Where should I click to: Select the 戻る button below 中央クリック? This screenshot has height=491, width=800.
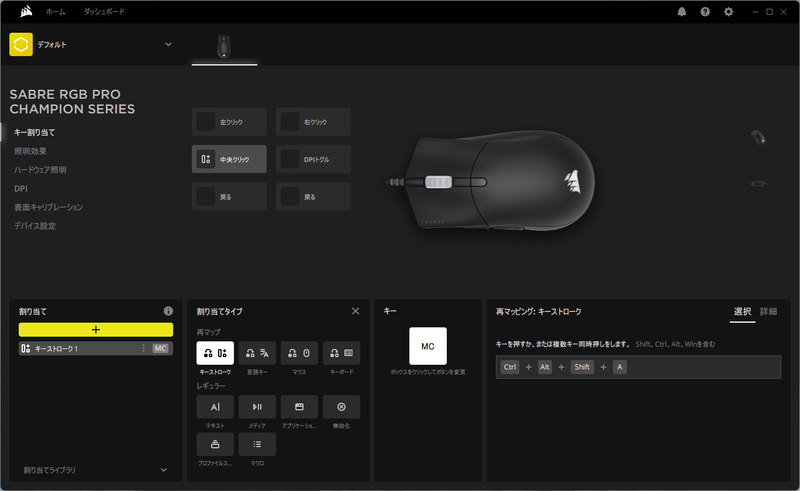(x=229, y=197)
